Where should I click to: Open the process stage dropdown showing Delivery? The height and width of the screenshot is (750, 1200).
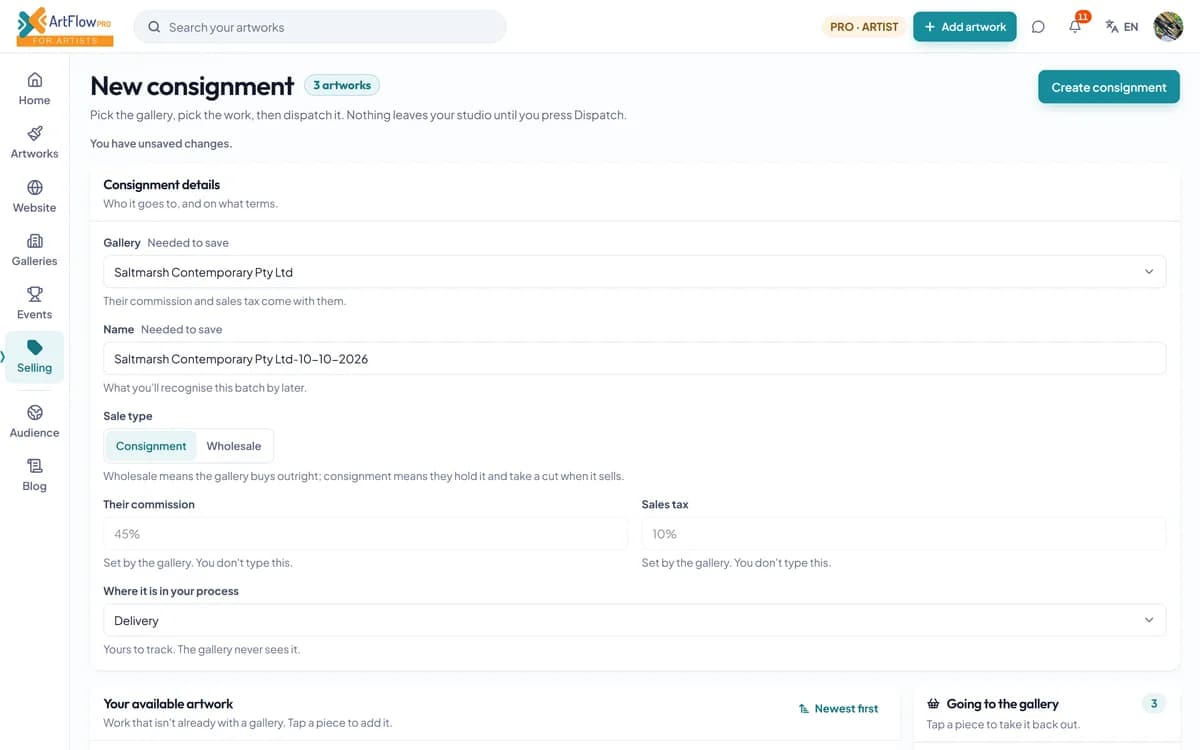coord(634,621)
